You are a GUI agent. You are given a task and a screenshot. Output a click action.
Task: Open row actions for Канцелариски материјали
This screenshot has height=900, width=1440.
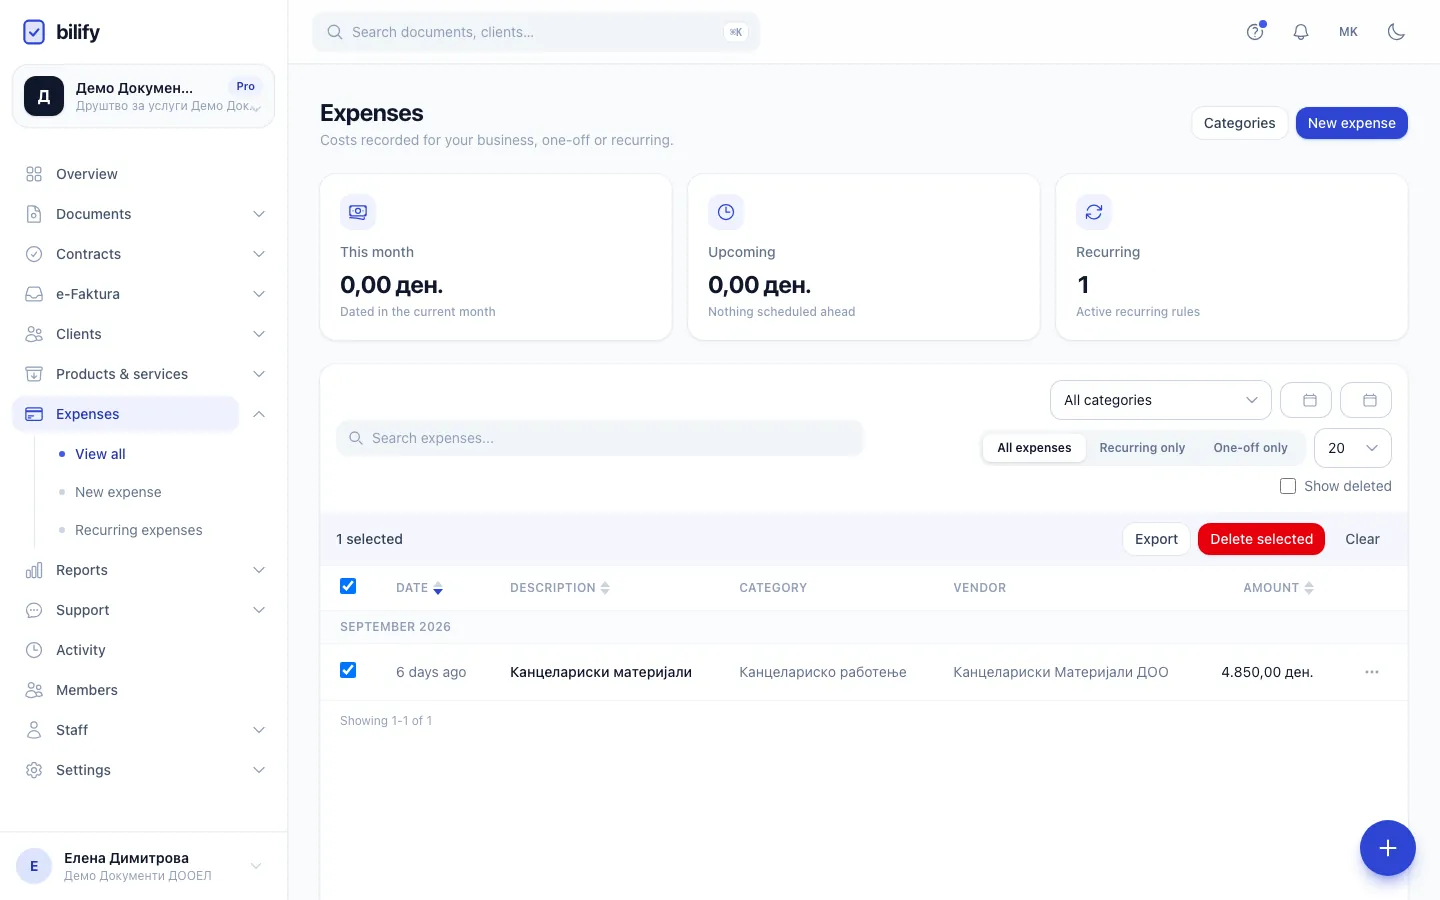pos(1372,672)
